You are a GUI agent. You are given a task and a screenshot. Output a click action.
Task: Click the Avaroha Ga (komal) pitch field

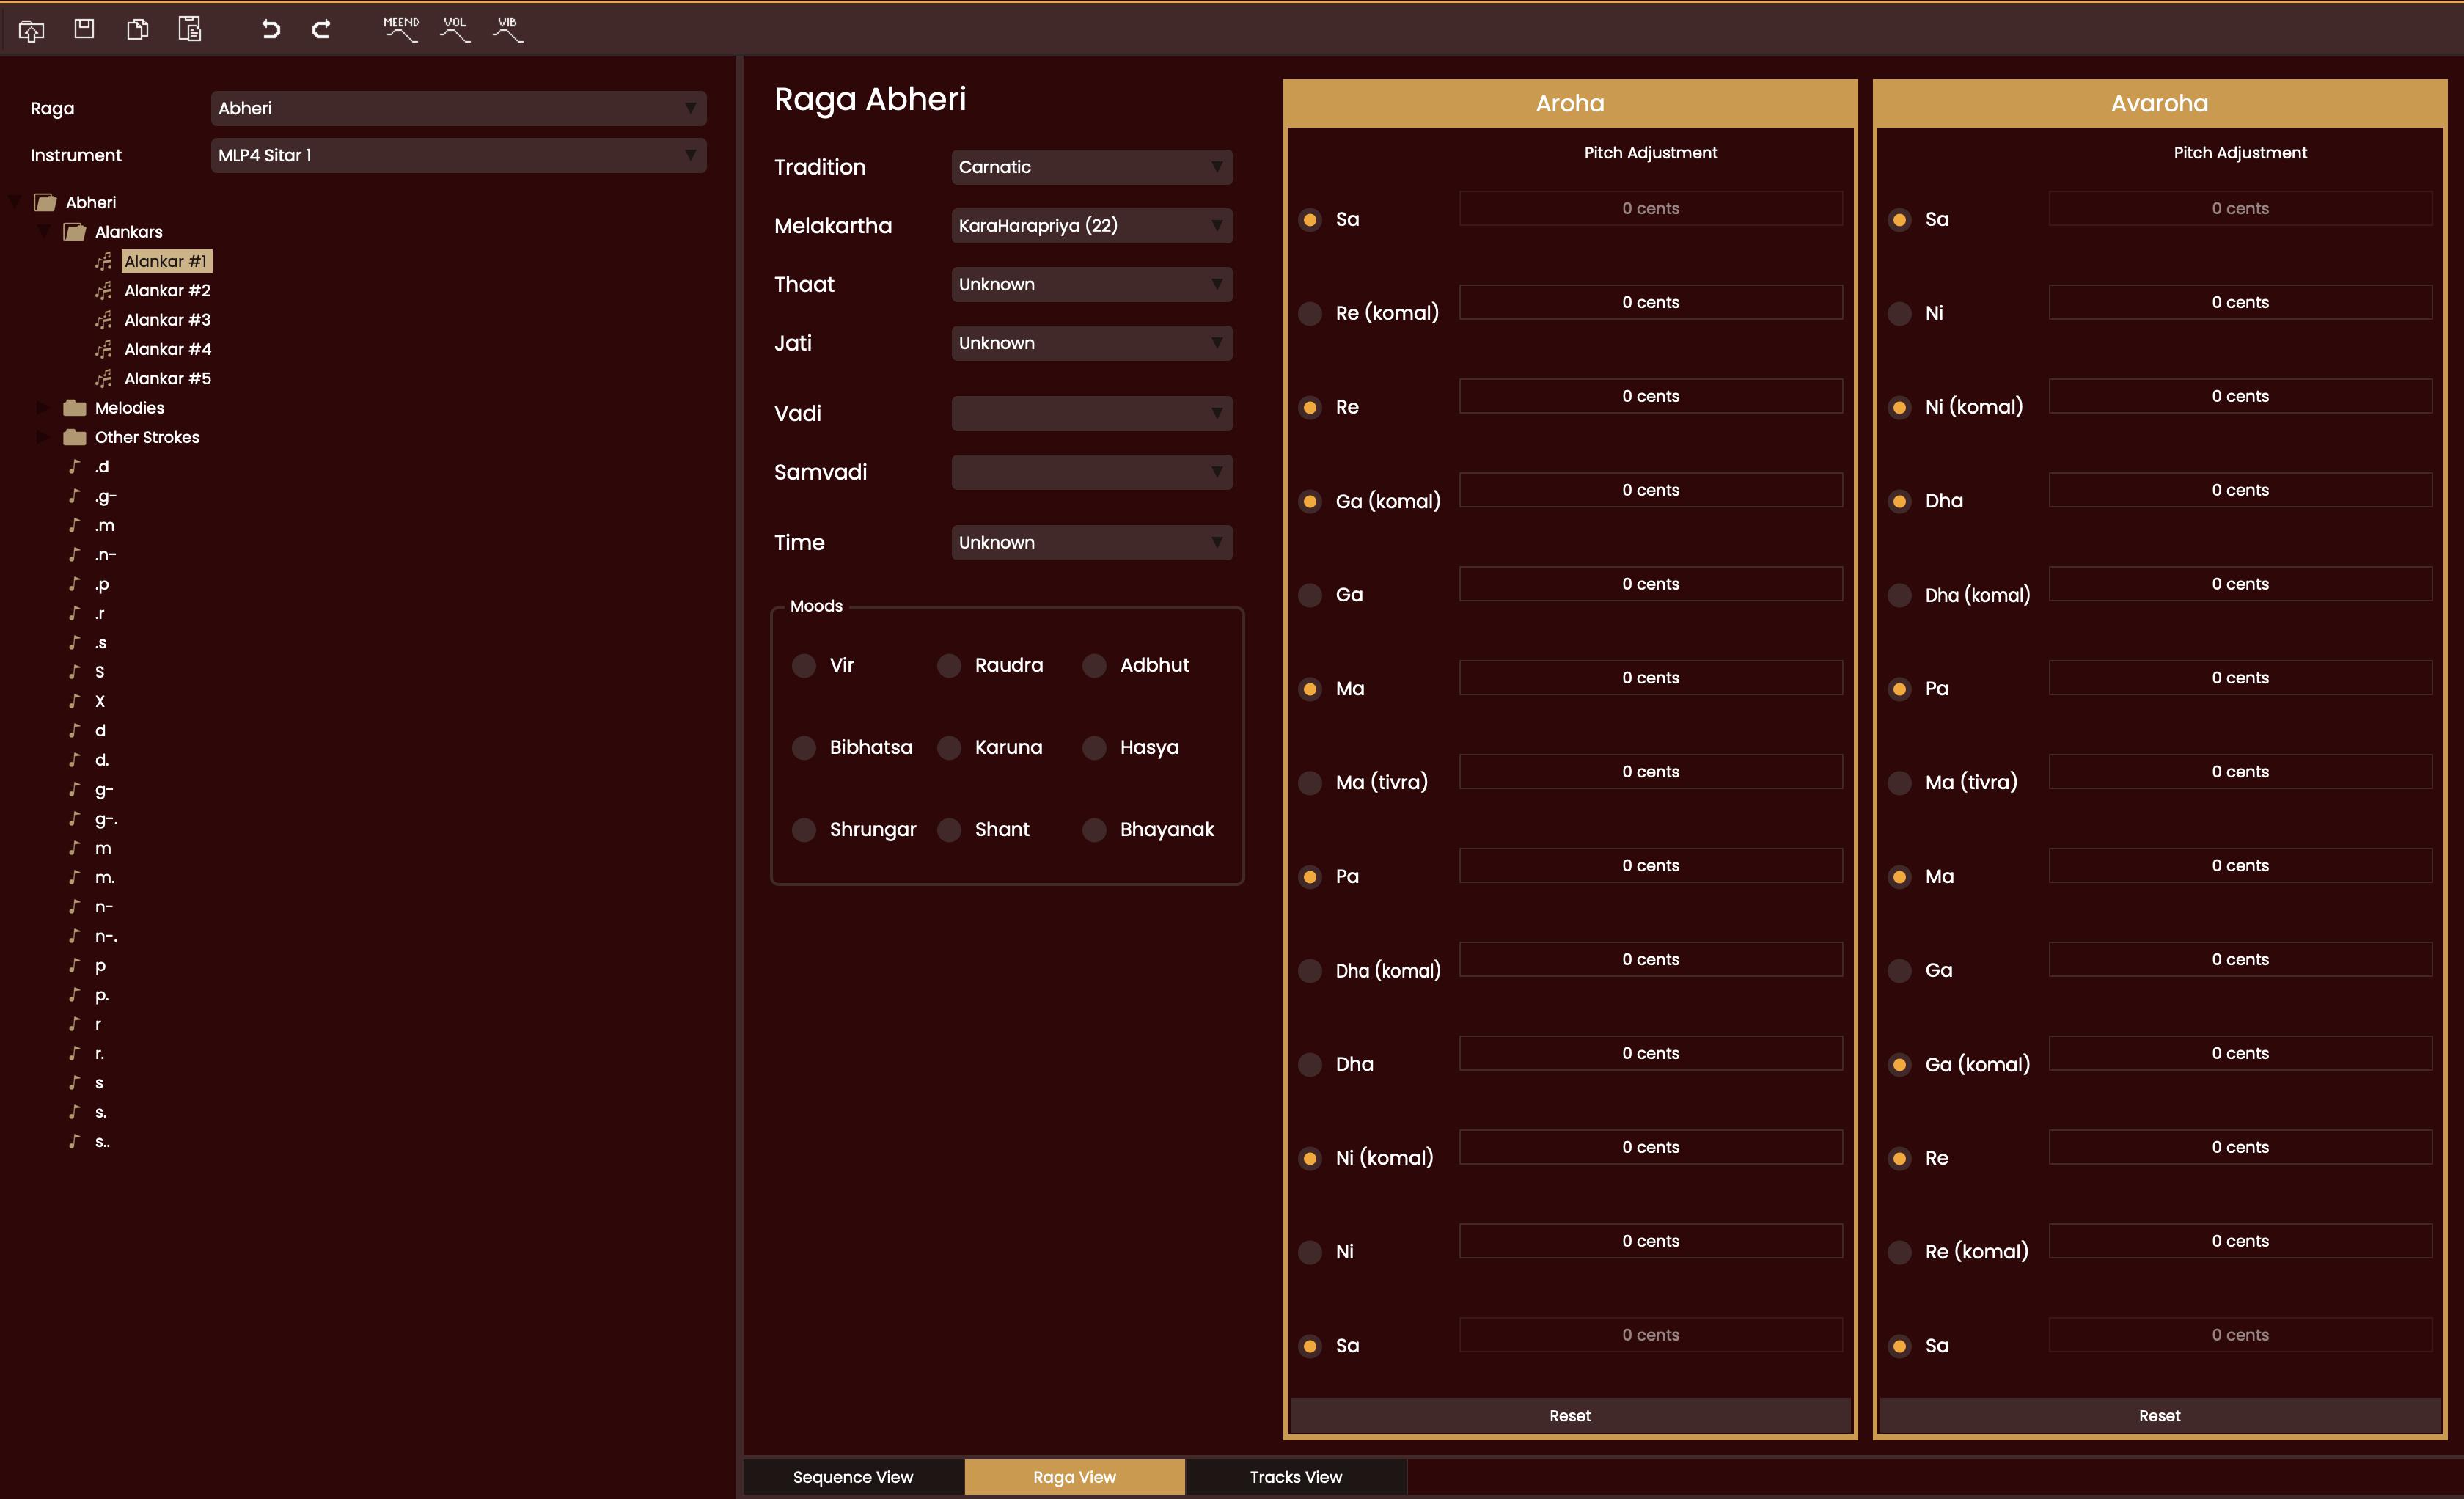pyautogui.click(x=2240, y=1053)
